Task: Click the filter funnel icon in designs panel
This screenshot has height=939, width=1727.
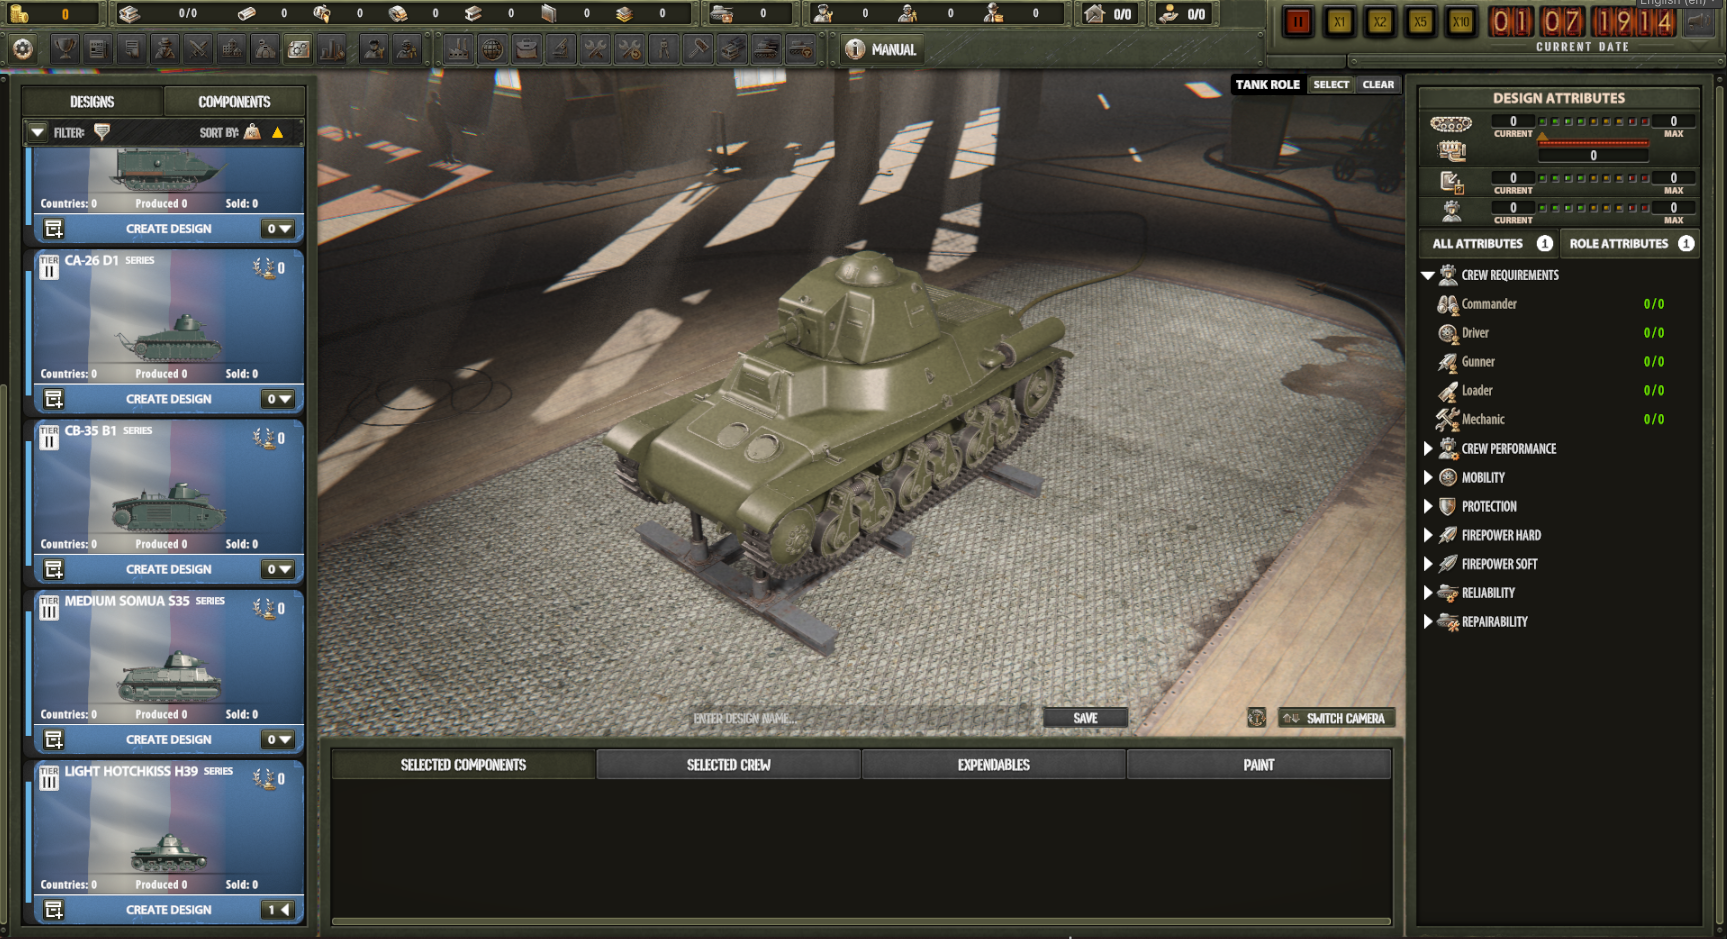Action: (101, 132)
